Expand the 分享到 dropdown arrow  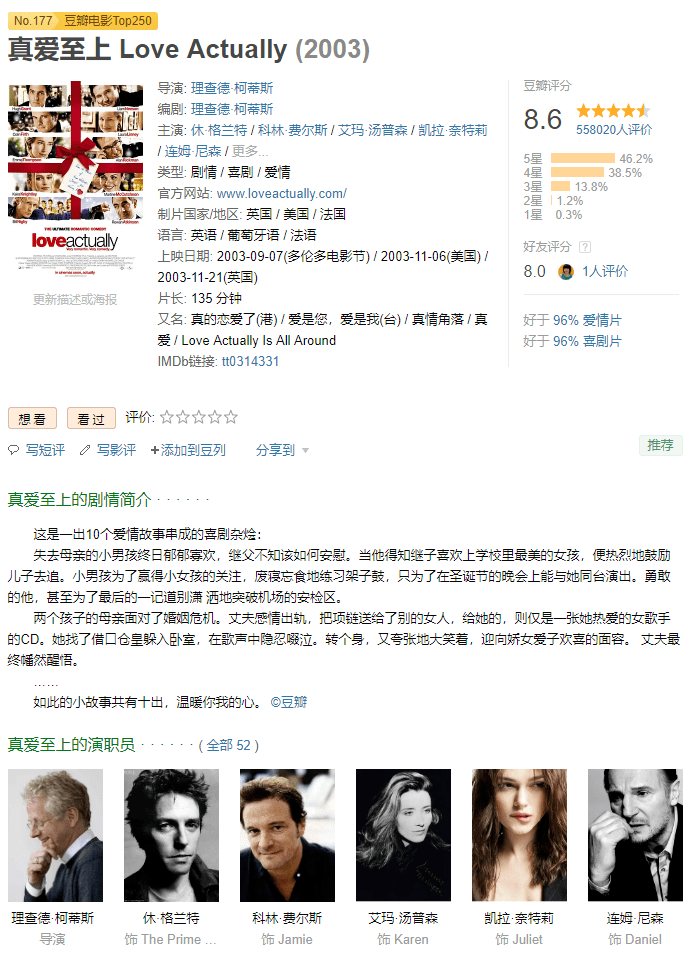(306, 451)
